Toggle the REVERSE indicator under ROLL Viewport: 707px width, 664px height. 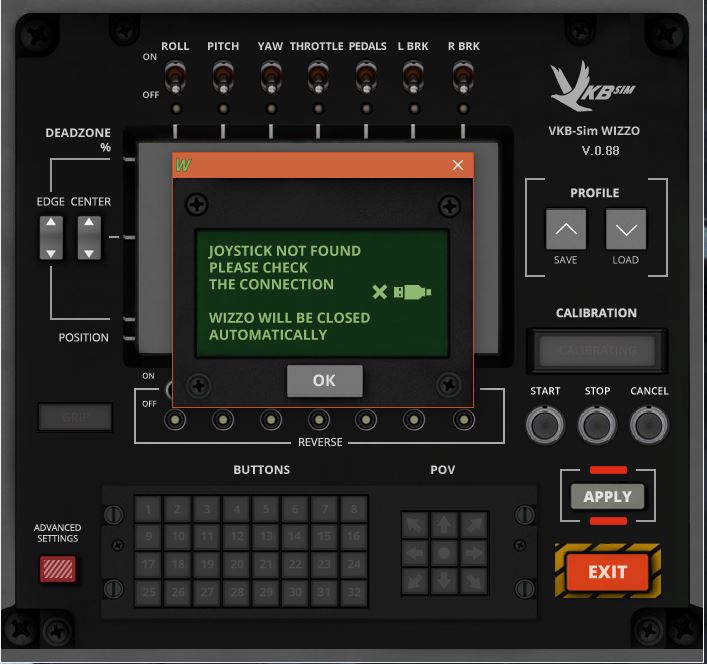pos(175,420)
